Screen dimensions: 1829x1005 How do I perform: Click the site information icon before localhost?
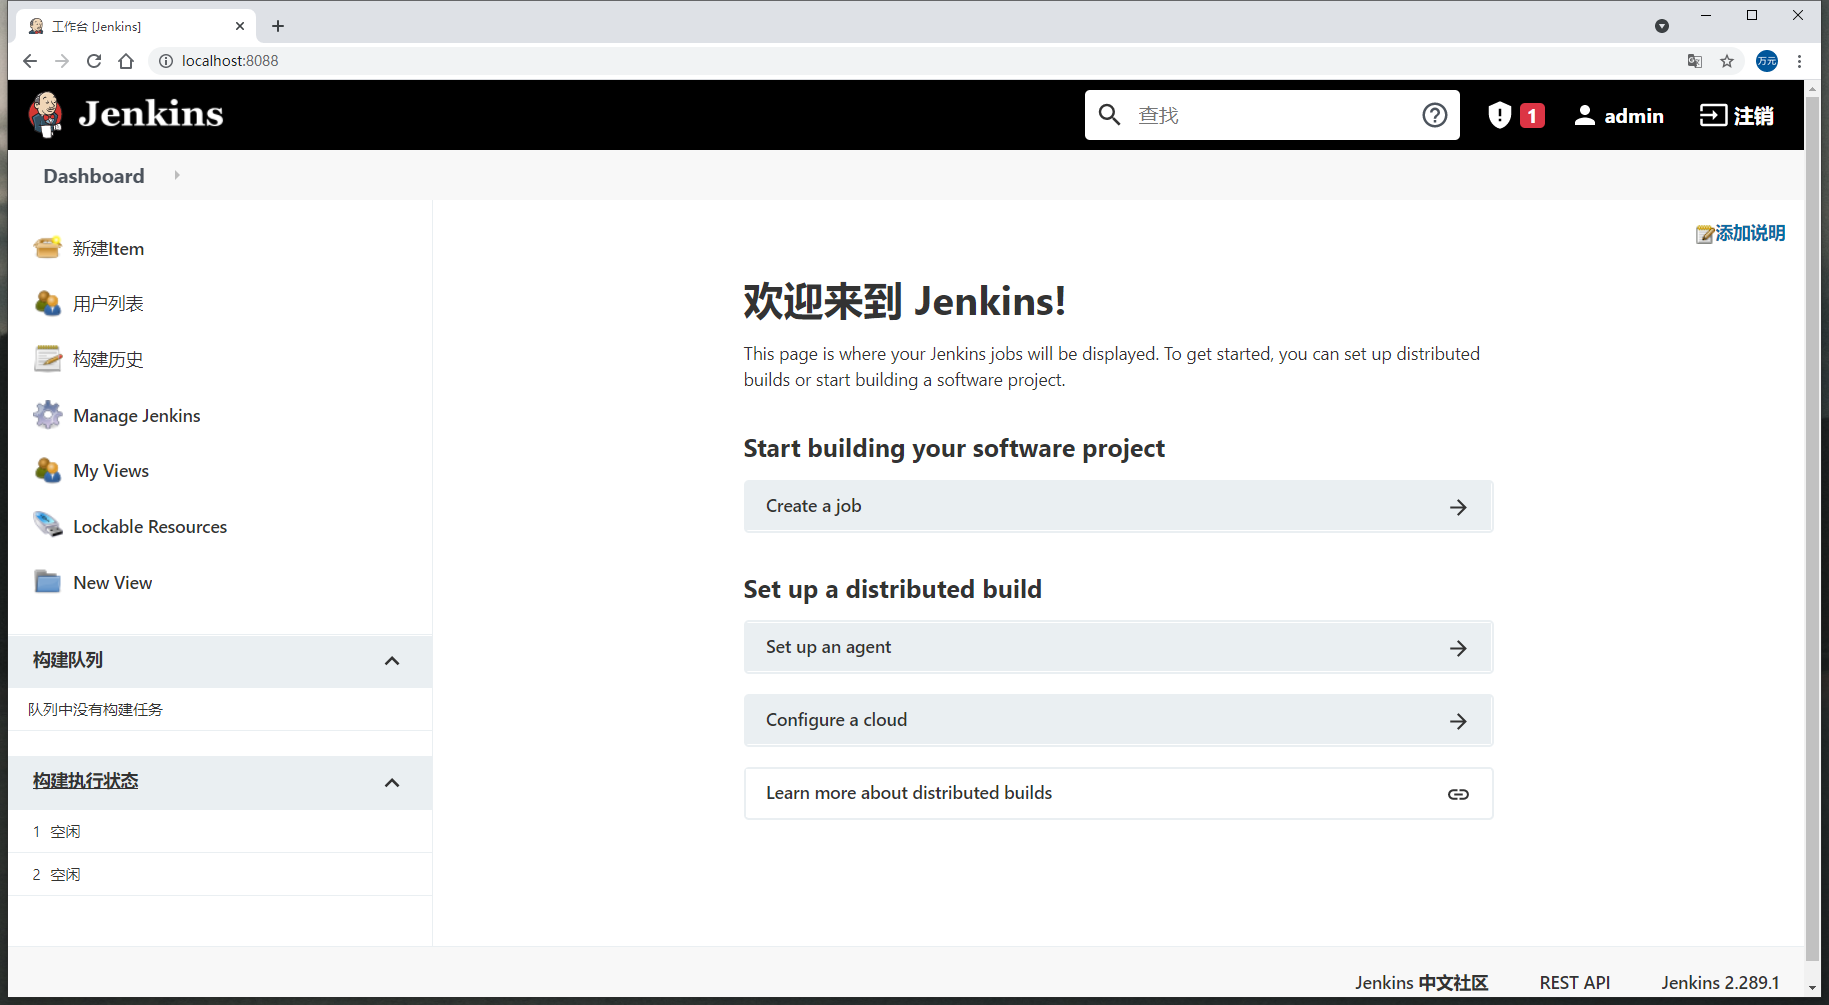point(166,61)
